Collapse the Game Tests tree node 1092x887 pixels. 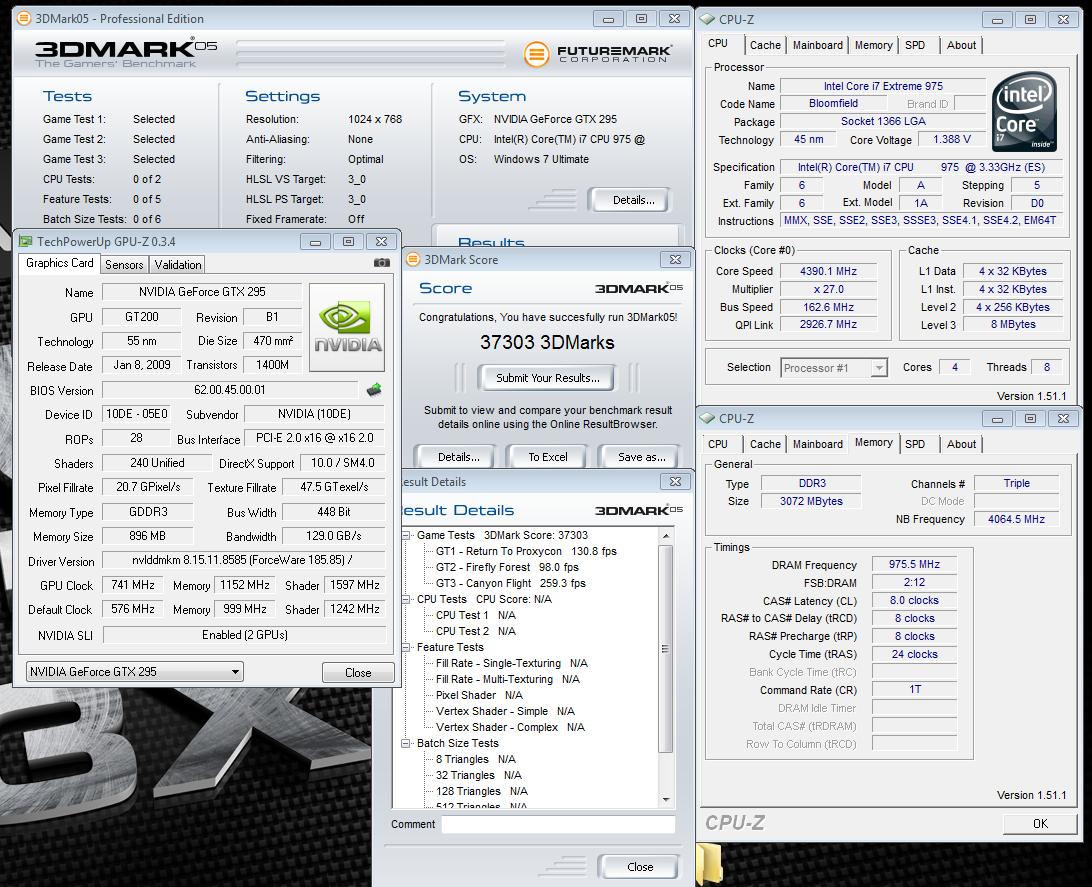406,535
